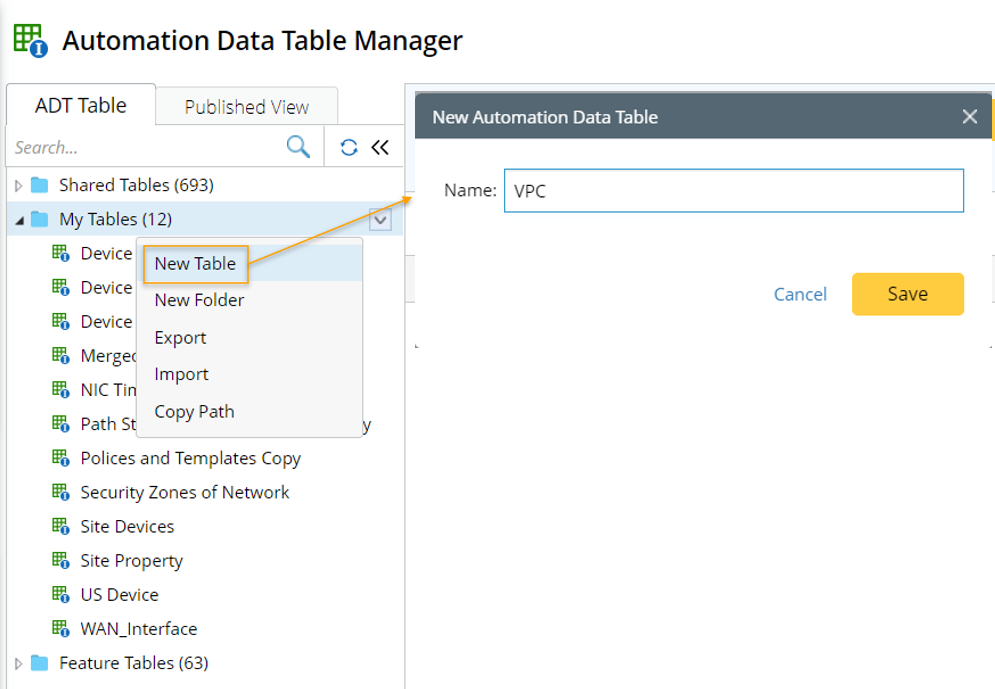Click the Cancel link in dialog
Screen dimensions: 995x689
click(800, 294)
